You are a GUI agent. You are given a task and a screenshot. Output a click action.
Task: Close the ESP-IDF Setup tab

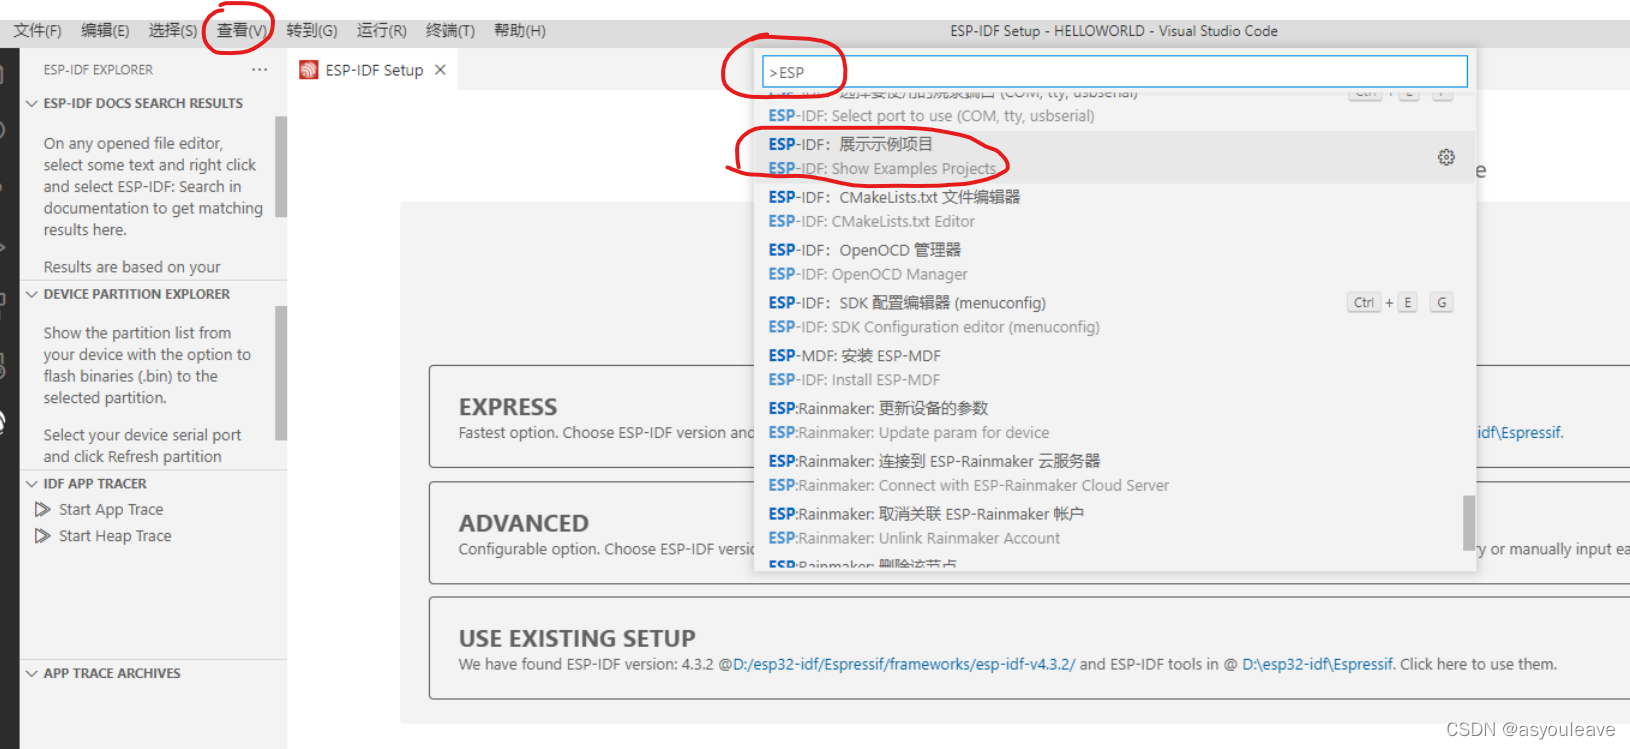click(x=440, y=70)
